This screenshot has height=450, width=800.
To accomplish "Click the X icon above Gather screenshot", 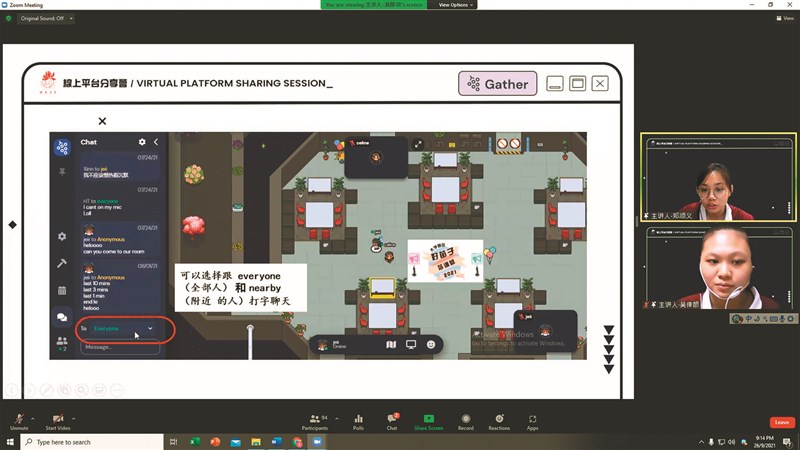I will tap(103, 121).
